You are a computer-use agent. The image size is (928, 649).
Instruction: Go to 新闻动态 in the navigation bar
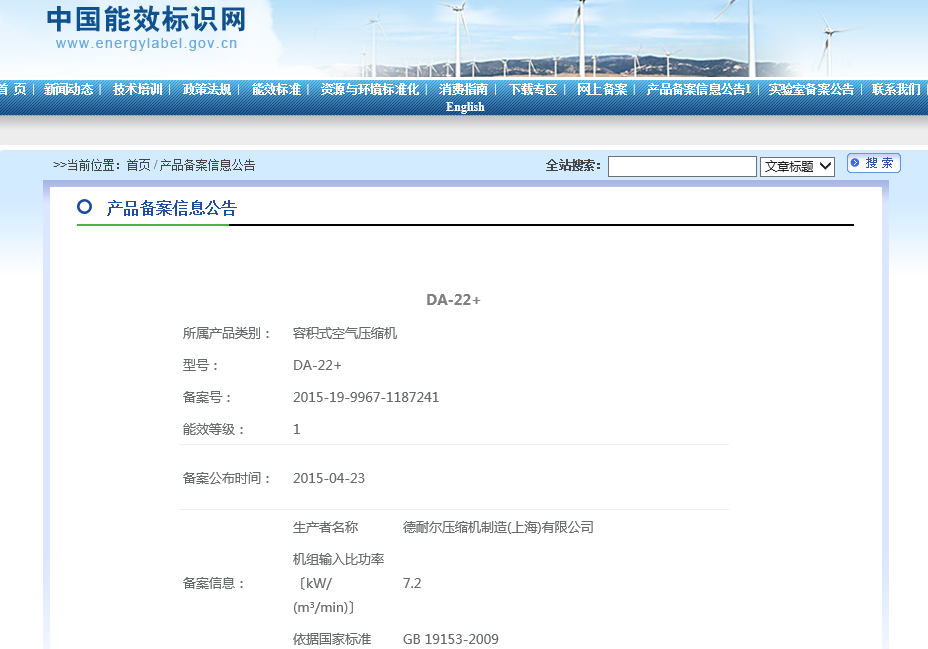[69, 89]
